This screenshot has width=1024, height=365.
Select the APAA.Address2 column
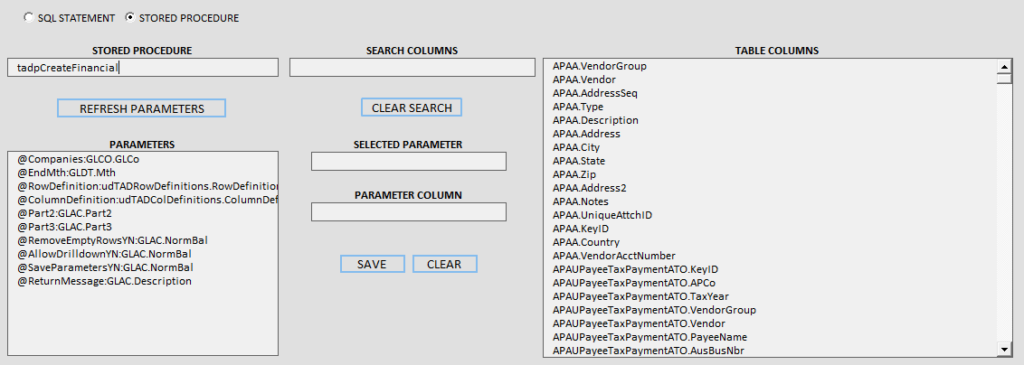pos(771,188)
